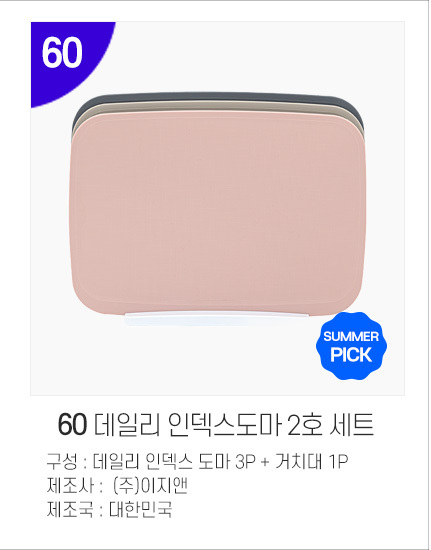This screenshot has height=550, width=431.
Task: Click the manufacturer name (주)이지앤
Action: click(x=150, y=486)
